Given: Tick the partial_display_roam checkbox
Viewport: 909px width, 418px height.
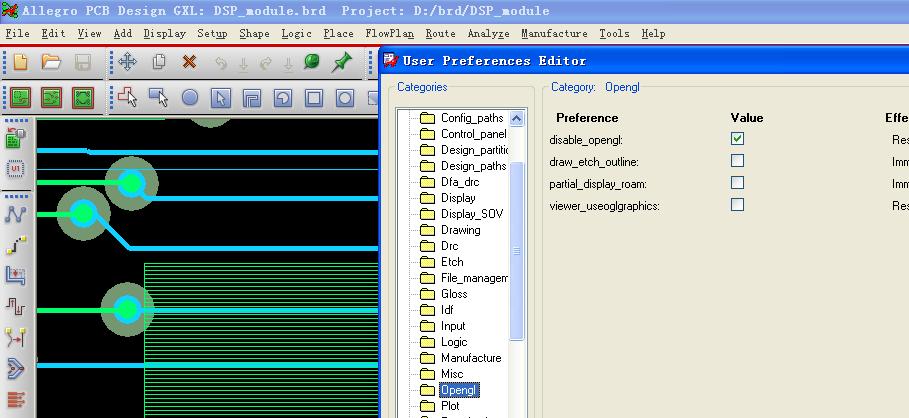Looking at the screenshot, I should pos(737,183).
